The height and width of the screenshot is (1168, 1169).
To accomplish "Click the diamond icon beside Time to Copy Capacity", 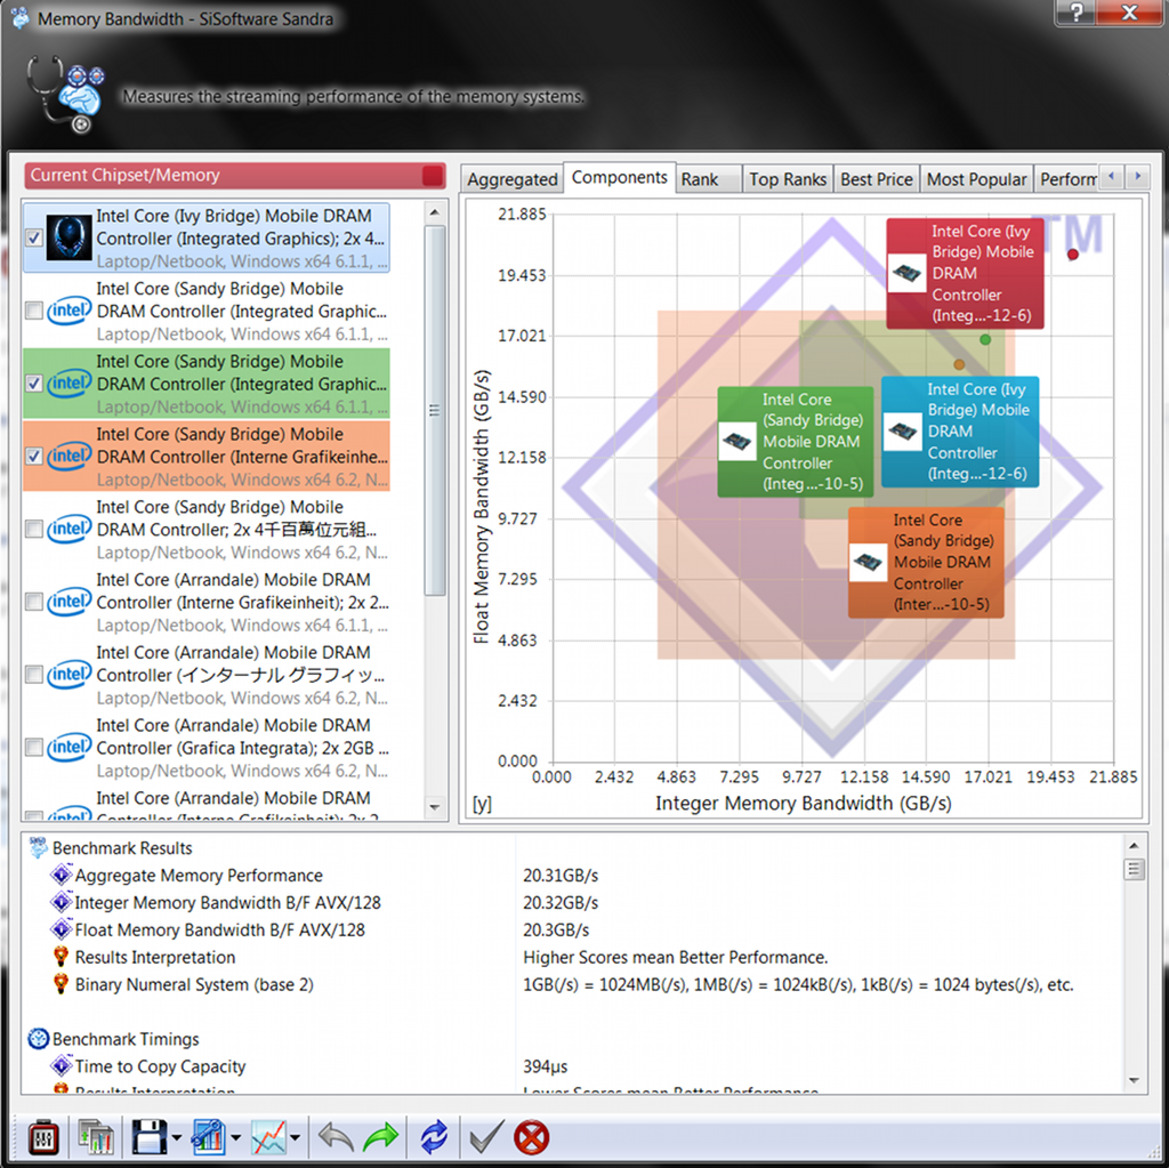I will [x=61, y=1066].
